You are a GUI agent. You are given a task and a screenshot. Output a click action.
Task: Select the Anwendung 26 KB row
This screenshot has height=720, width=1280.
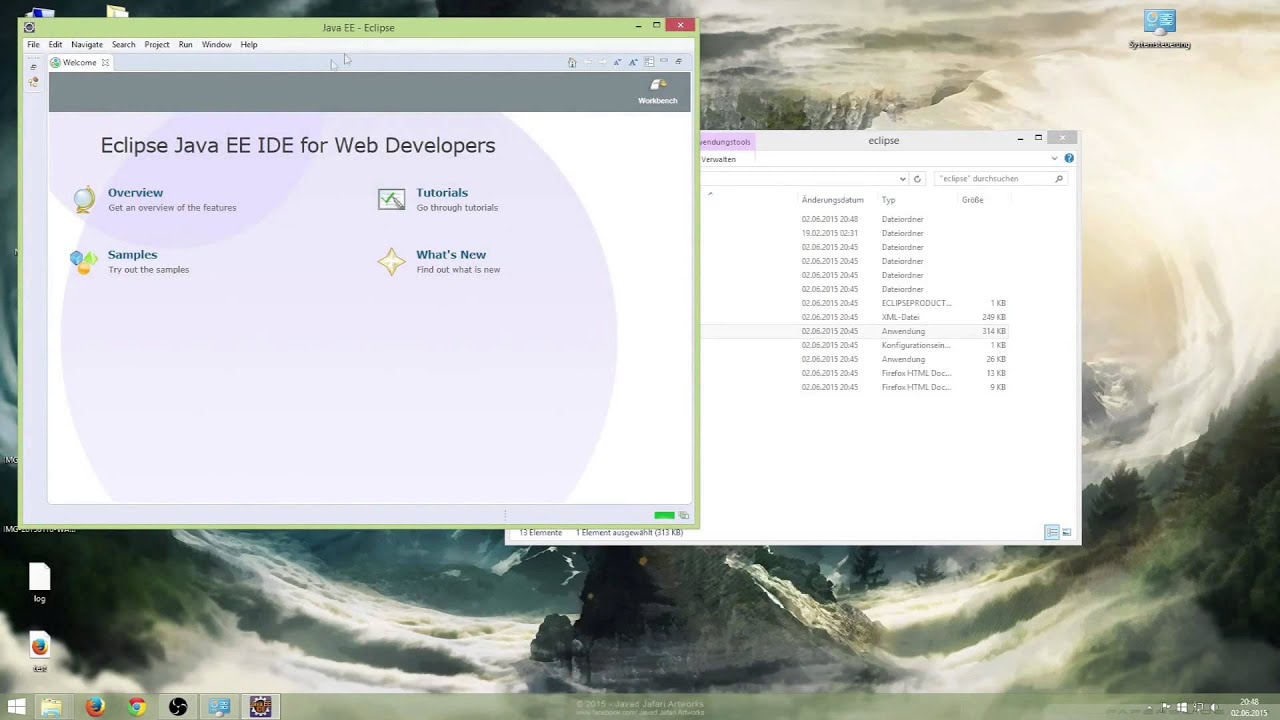[854, 359]
